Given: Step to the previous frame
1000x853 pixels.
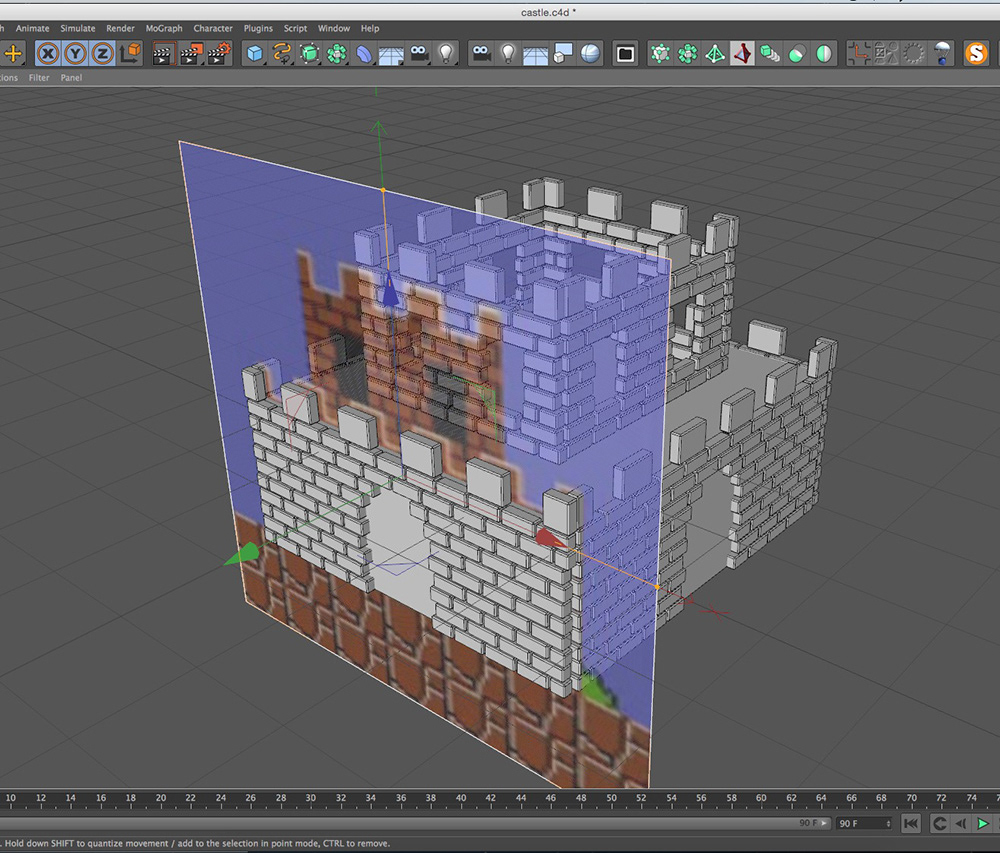Looking at the screenshot, I should (x=960, y=824).
